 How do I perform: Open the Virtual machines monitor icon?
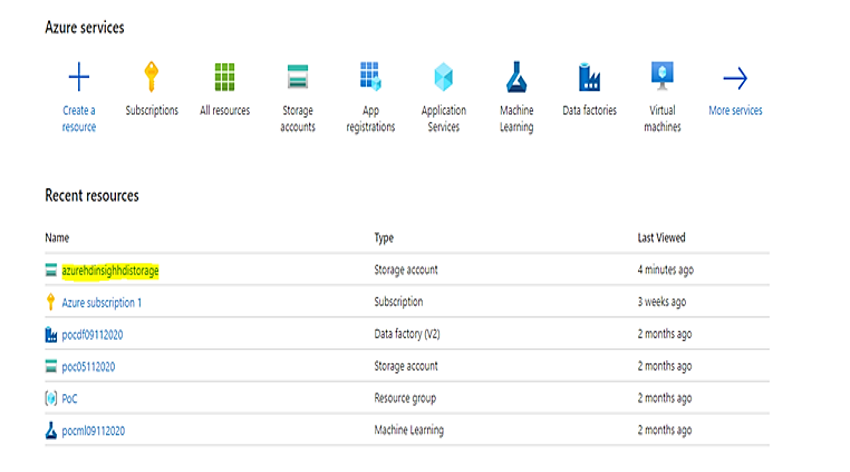662,76
